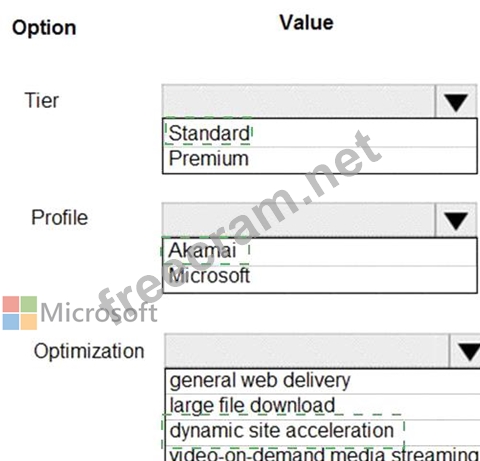Pick general web delivery optimization
The width and height of the screenshot is (480, 461).
[x=323, y=381]
